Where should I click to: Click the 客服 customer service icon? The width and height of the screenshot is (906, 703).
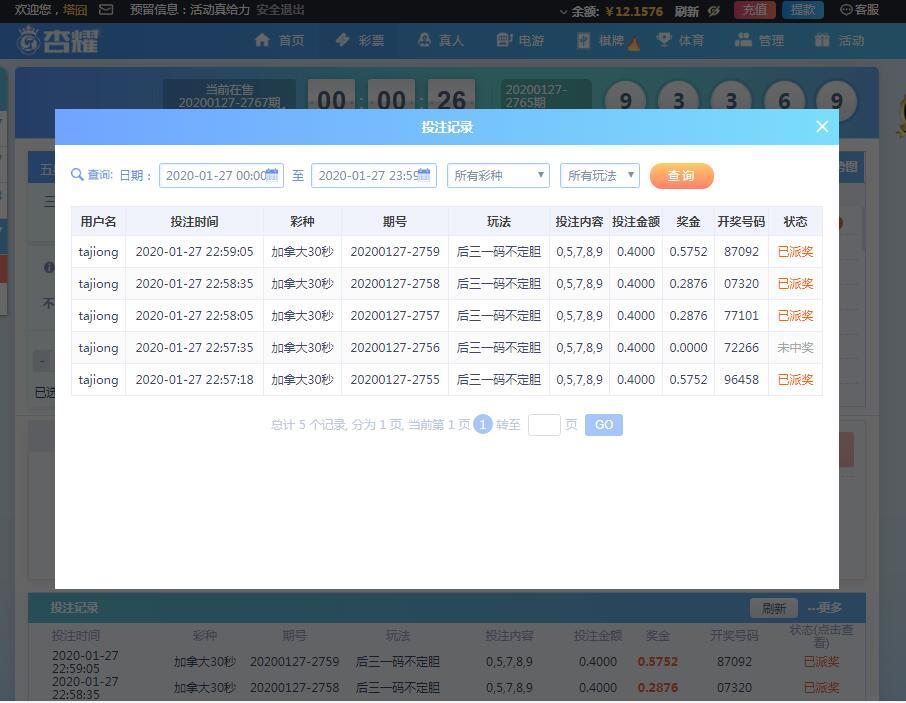pos(846,10)
